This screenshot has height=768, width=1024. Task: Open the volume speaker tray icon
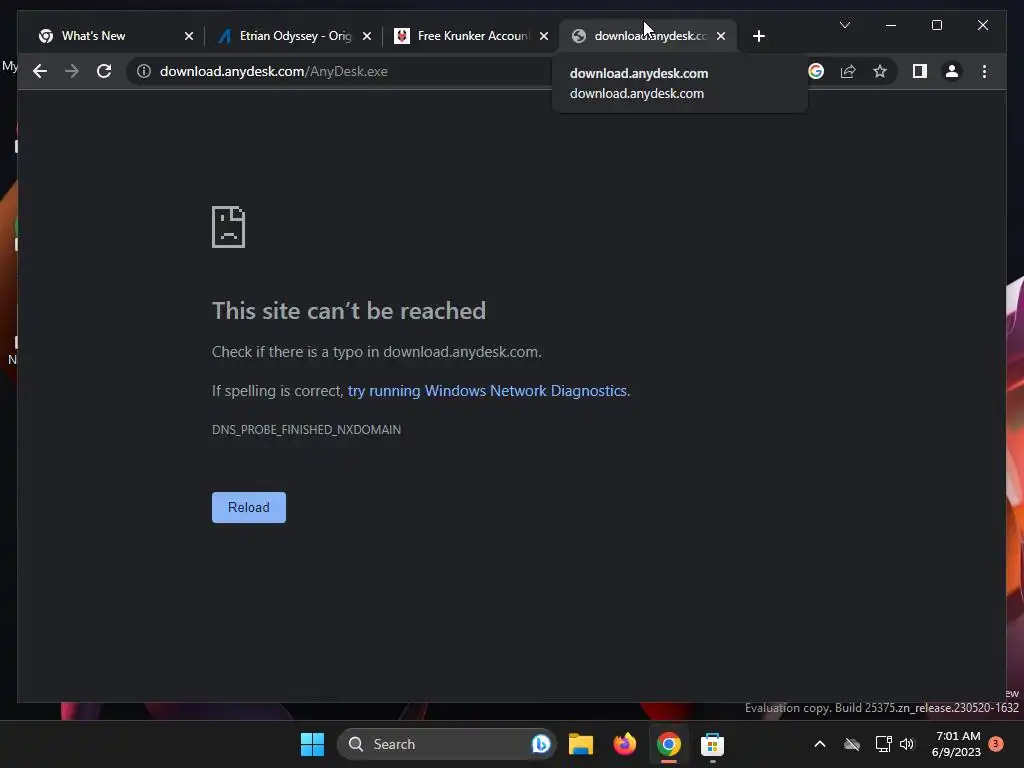[907, 744]
